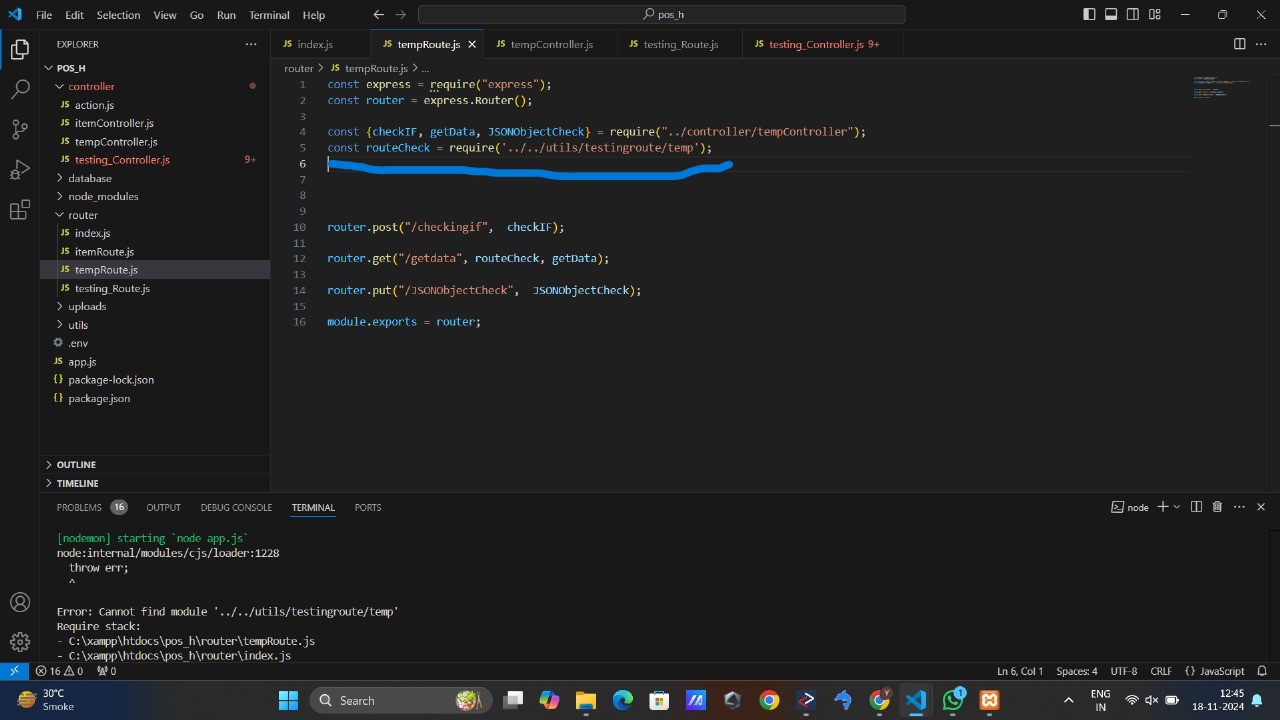Image resolution: width=1280 pixels, height=720 pixels.
Task: Kill the terminal with trash icon
Action: point(1217,507)
